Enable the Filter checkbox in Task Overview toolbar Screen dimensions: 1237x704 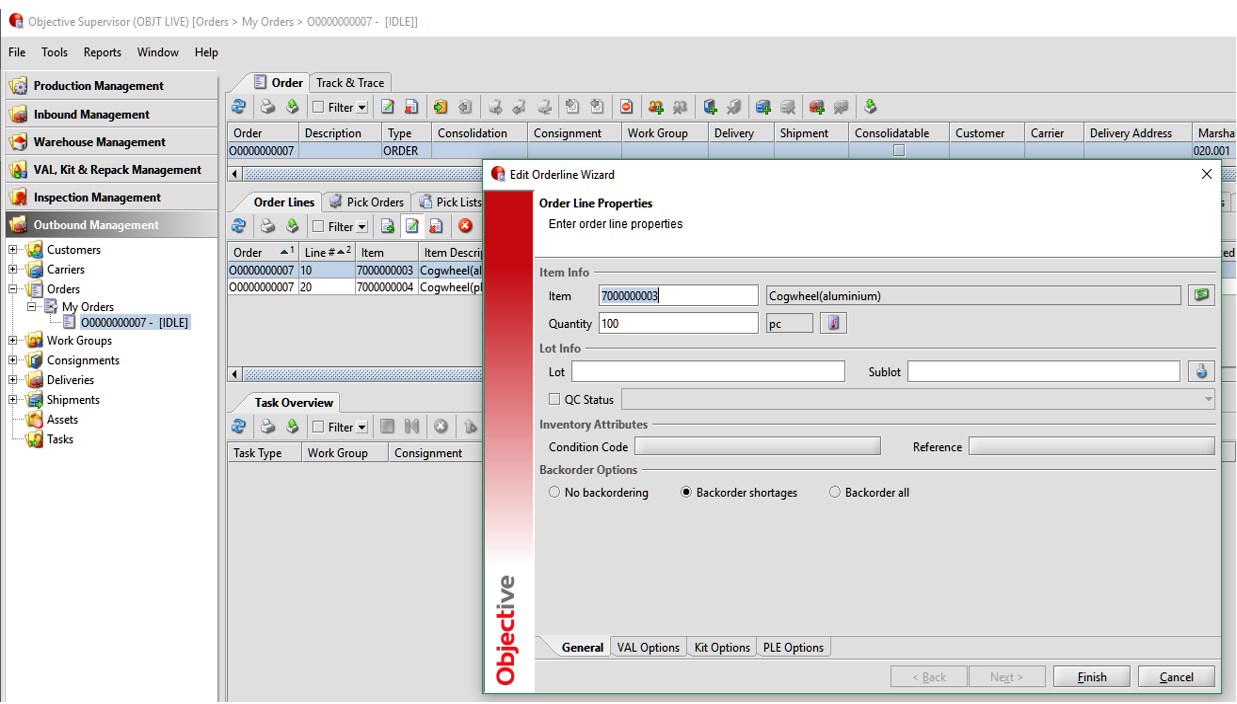coord(318,427)
